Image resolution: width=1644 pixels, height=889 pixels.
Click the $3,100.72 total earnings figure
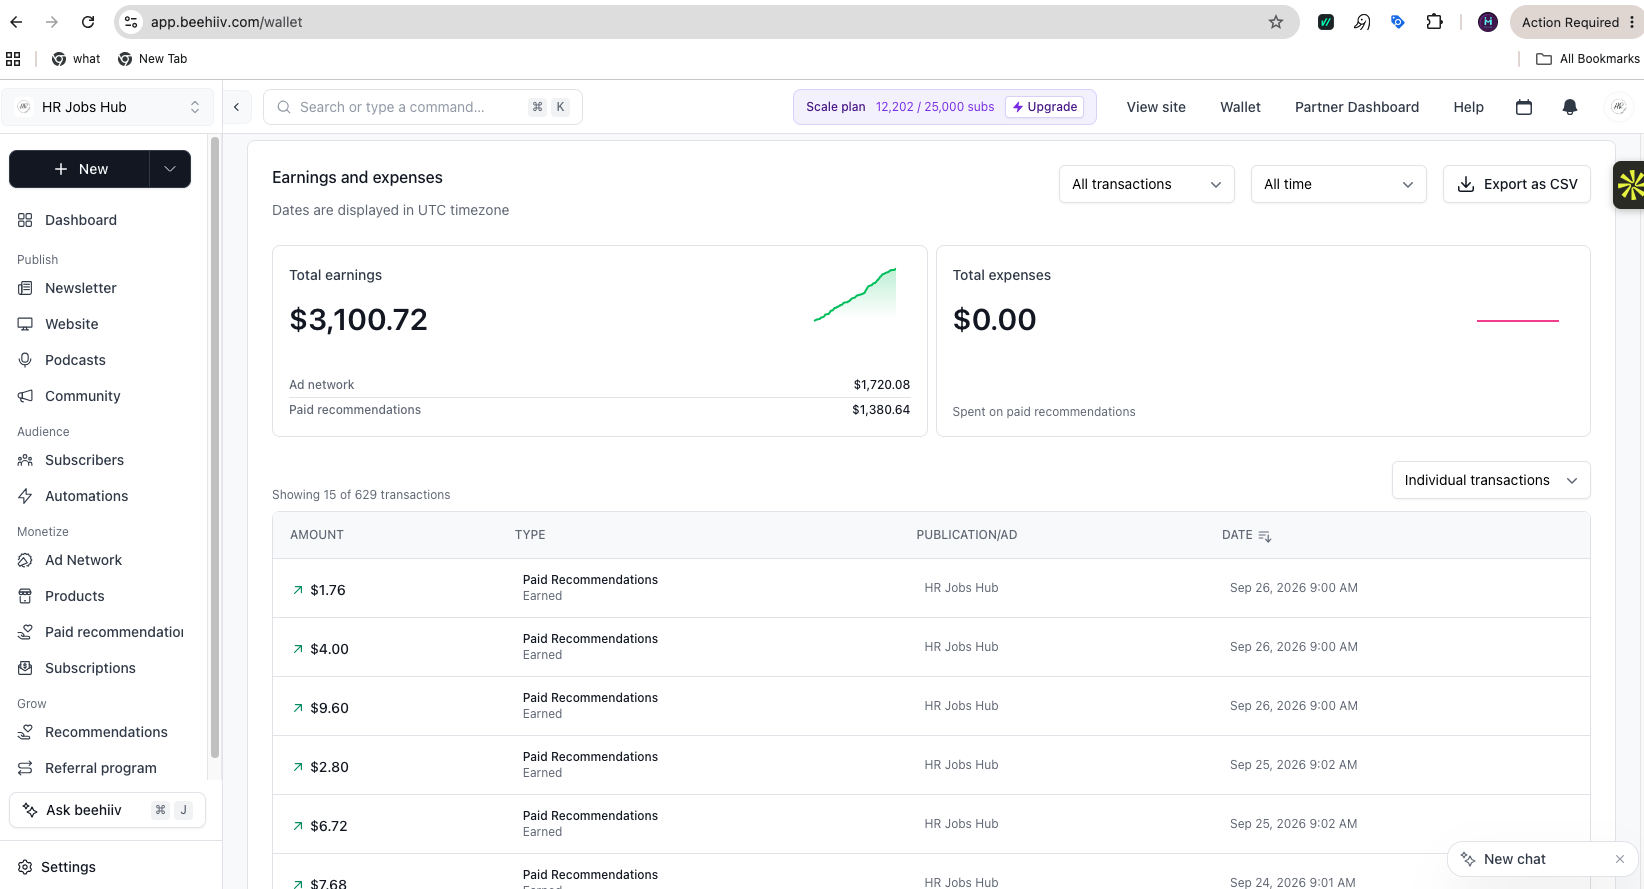(x=358, y=320)
